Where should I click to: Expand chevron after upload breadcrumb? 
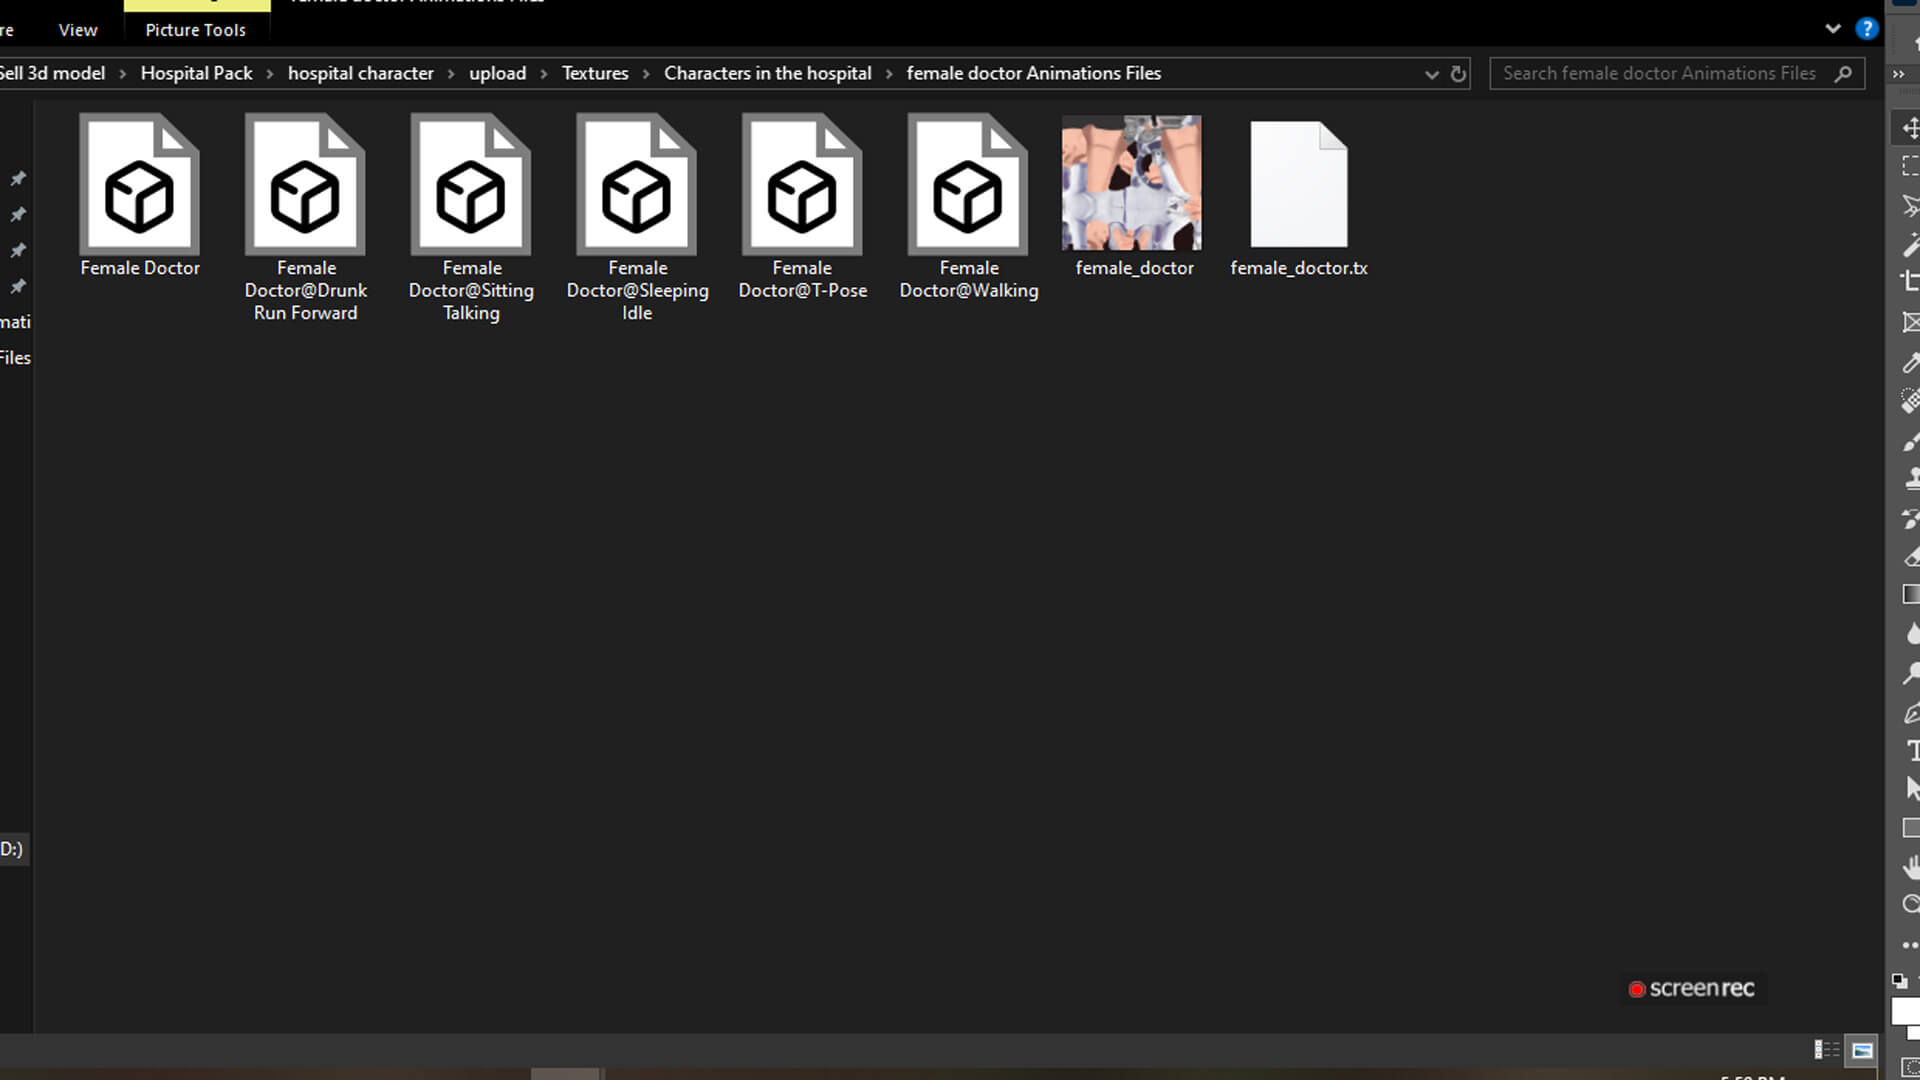pos(544,74)
